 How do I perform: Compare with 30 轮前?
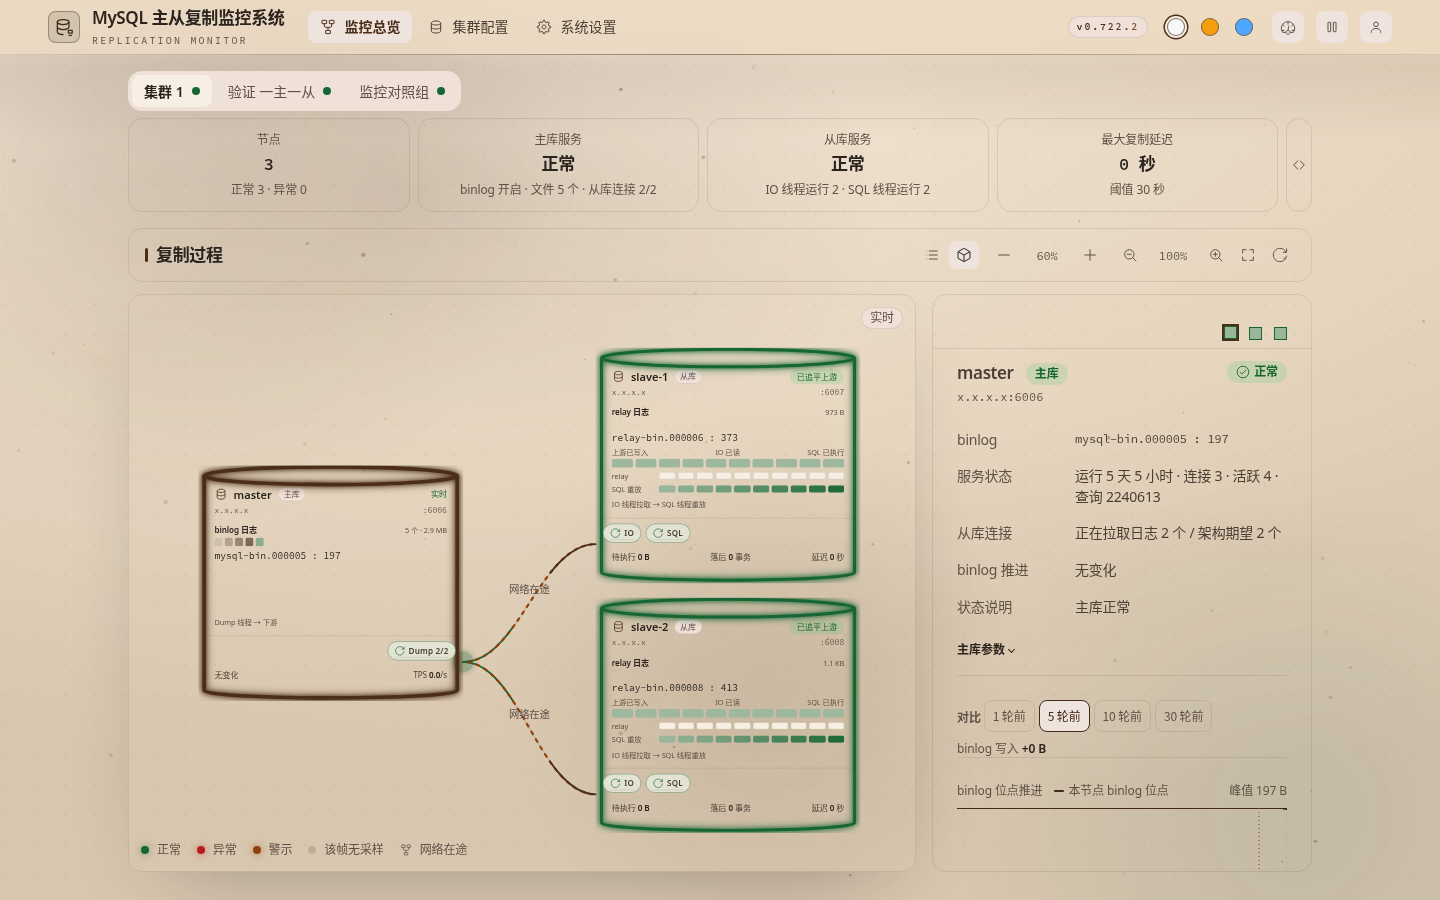pyautogui.click(x=1184, y=716)
